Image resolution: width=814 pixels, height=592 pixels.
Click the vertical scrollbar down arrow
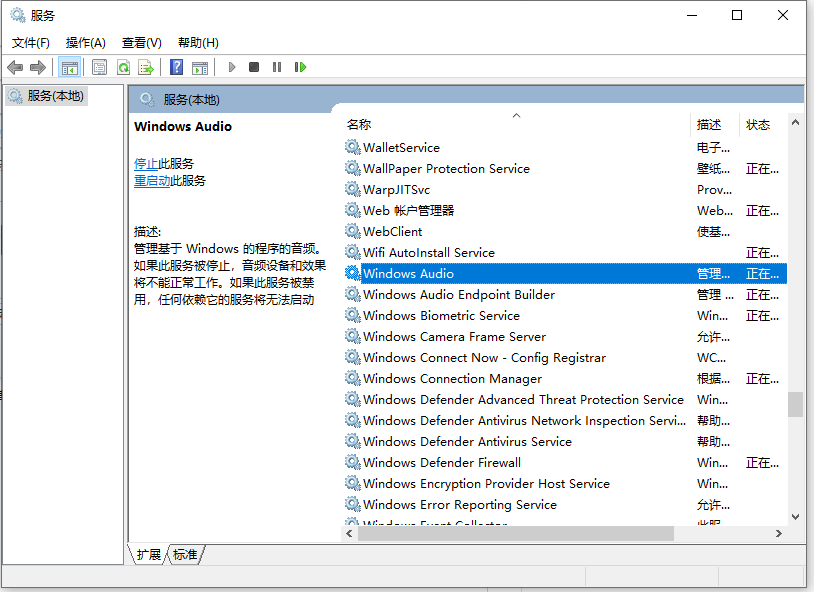pos(795,517)
